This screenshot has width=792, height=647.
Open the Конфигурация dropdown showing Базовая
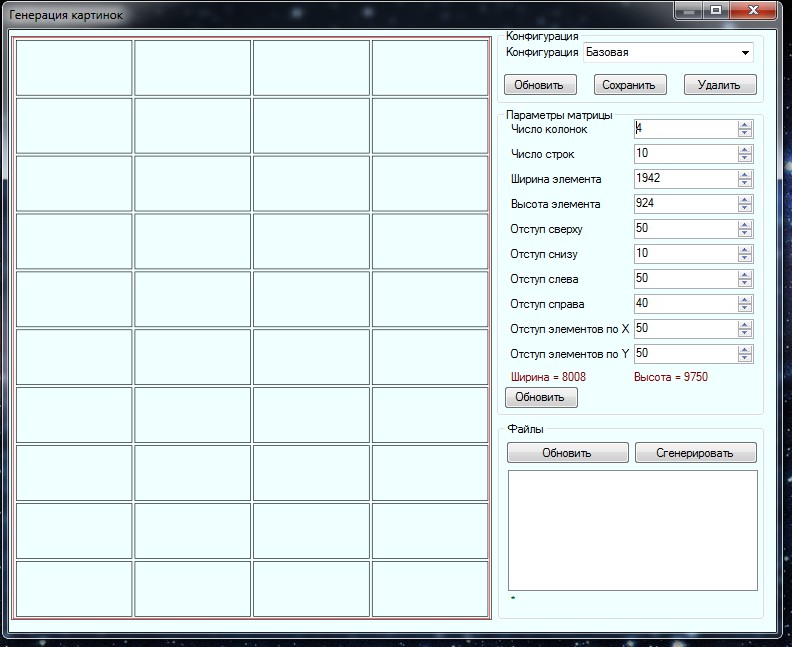click(668, 53)
